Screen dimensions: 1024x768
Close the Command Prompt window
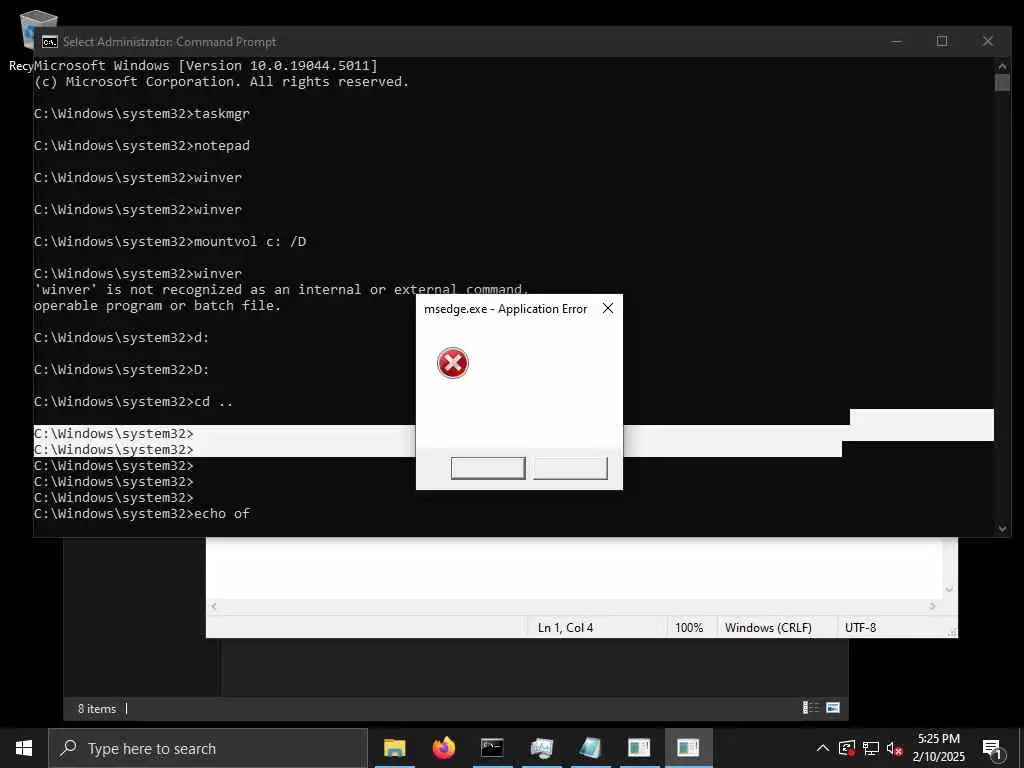(987, 41)
